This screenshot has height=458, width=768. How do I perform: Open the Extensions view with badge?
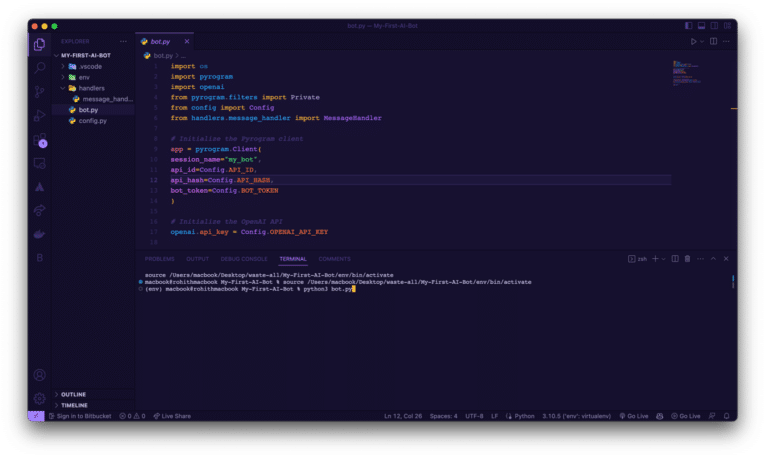(x=39, y=139)
